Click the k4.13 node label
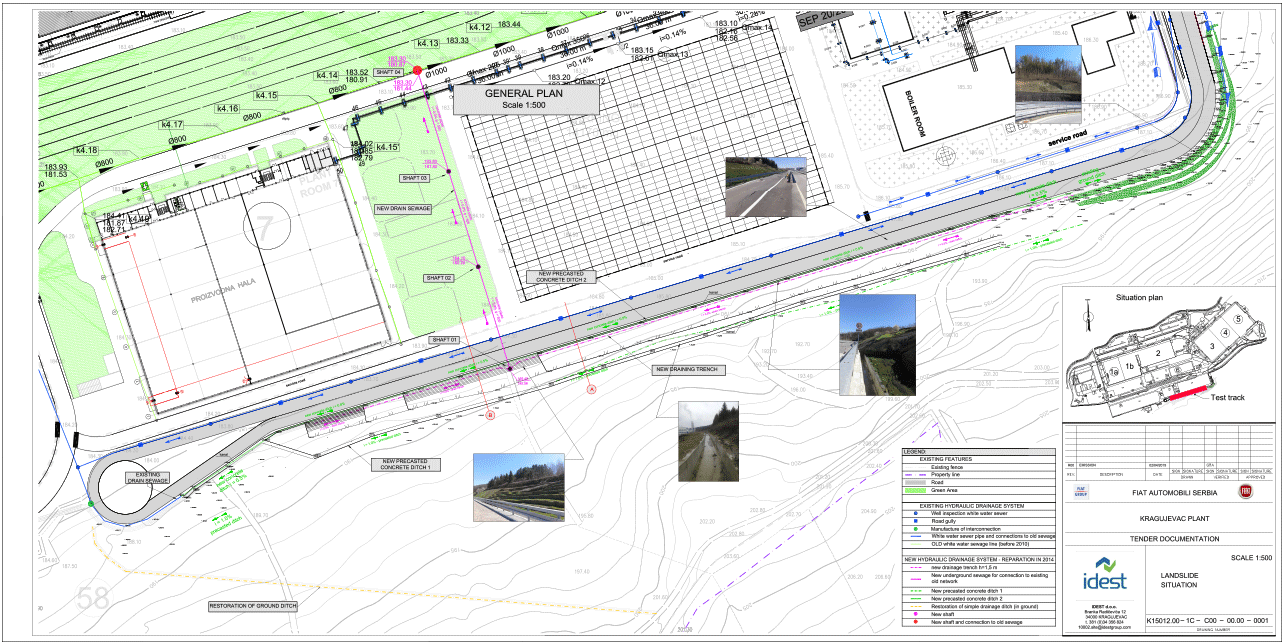The image size is (1282, 643). 428,44
